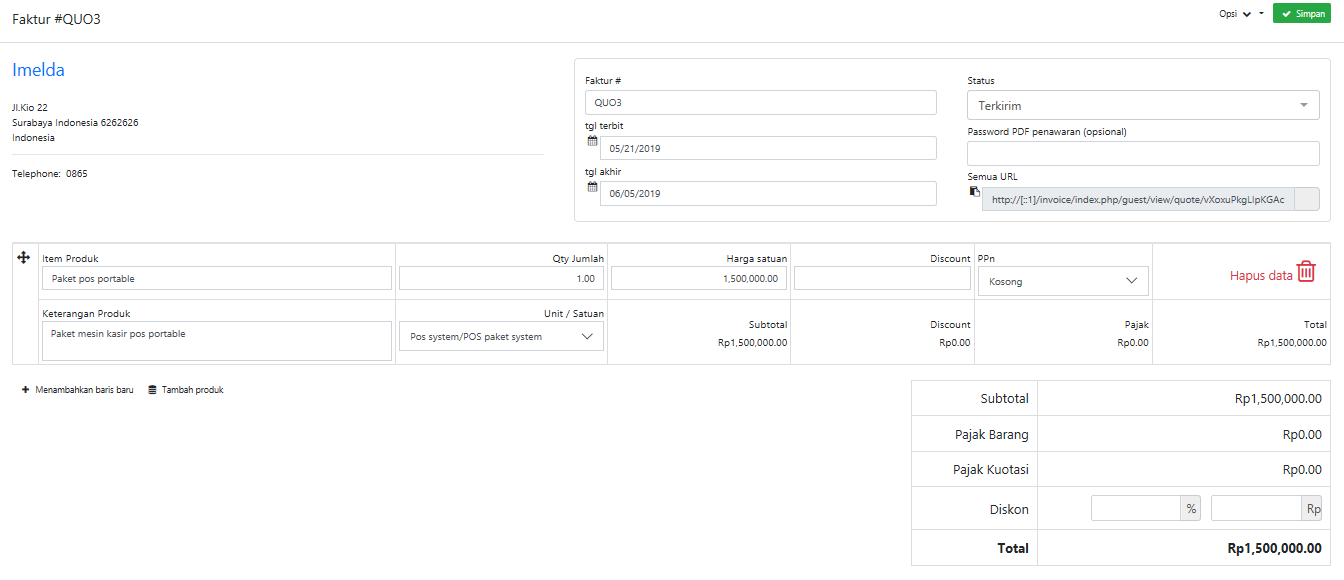This screenshot has width=1344, height=580.
Task: Click the Diskon Rp amount field
Action: (x=1255, y=509)
